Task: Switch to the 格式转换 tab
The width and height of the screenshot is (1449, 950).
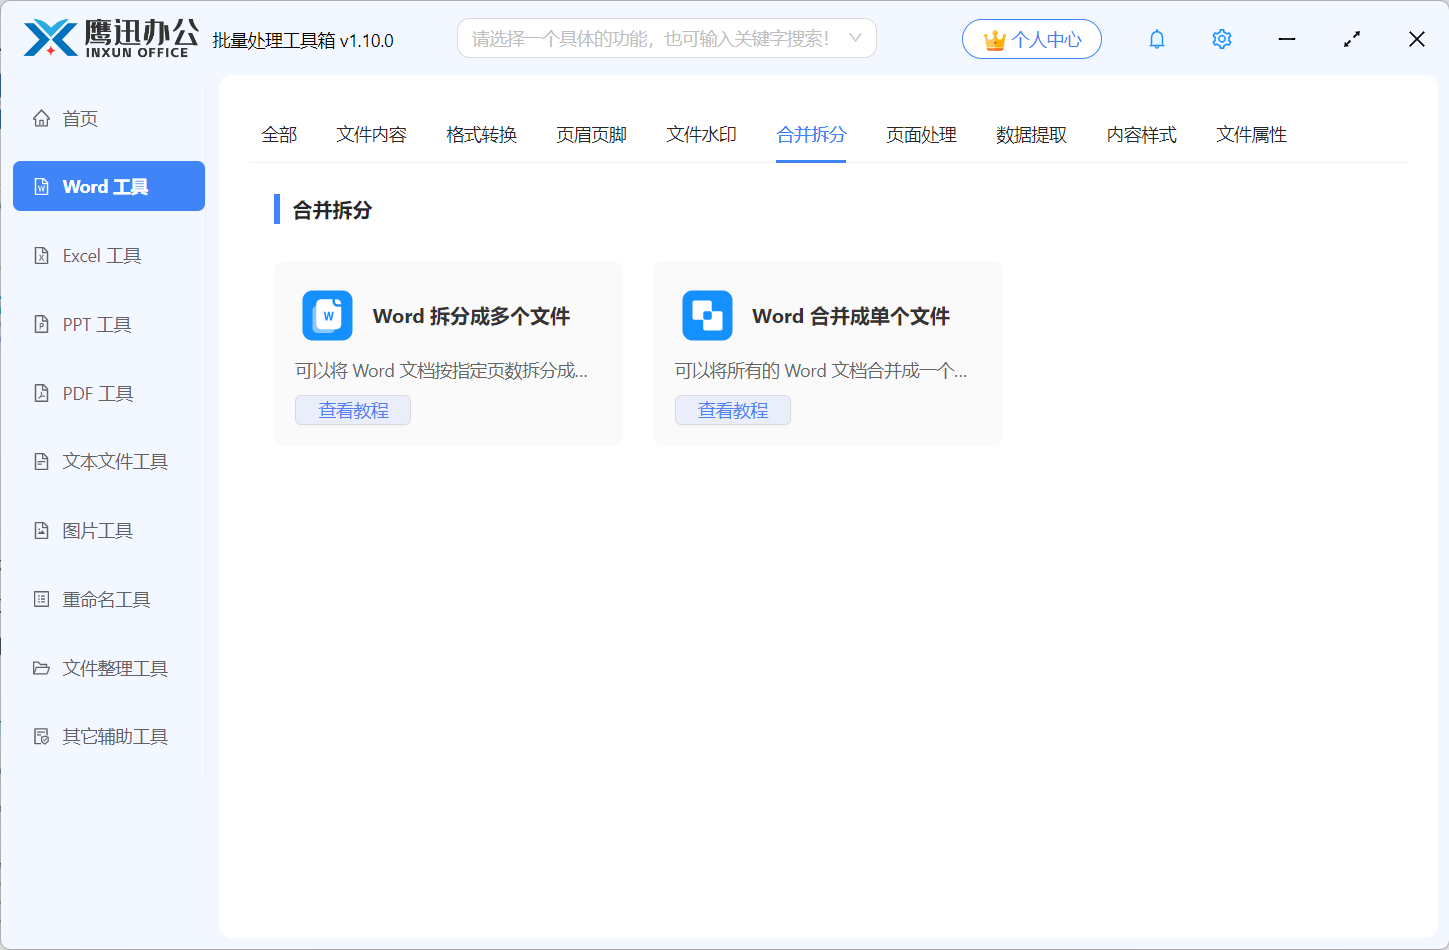Action: pos(481,134)
